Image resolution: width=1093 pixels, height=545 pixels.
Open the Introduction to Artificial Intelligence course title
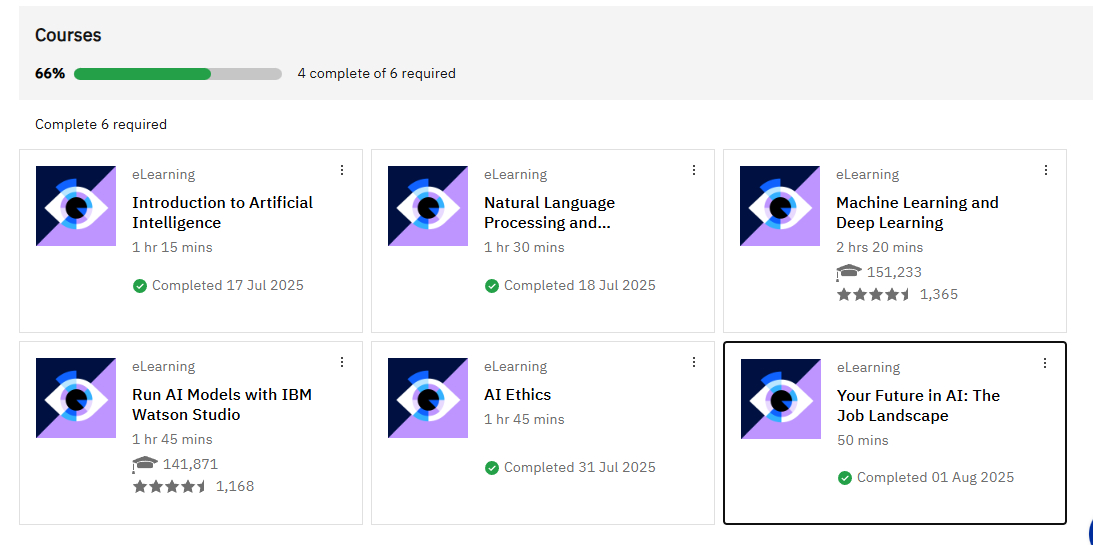(x=222, y=213)
